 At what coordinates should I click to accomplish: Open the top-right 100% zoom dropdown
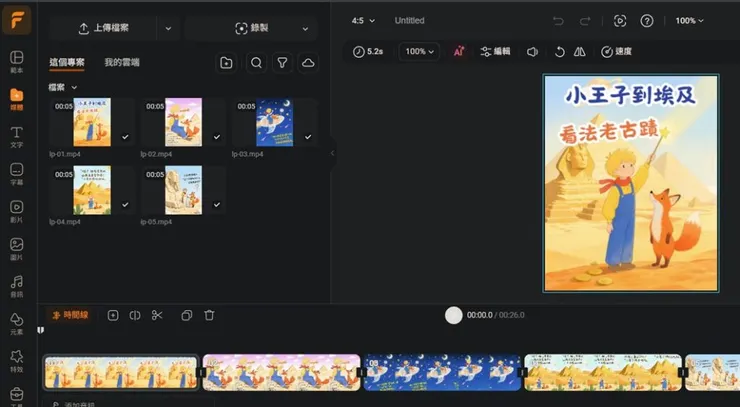coord(690,21)
